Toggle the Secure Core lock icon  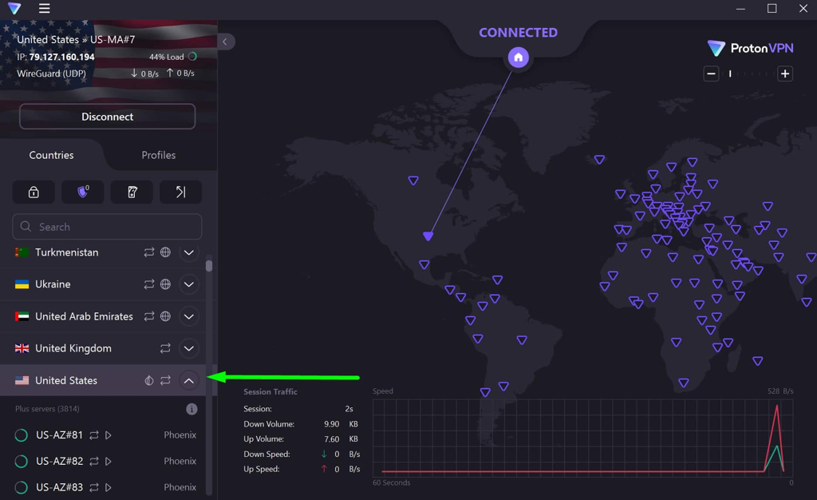pos(33,192)
